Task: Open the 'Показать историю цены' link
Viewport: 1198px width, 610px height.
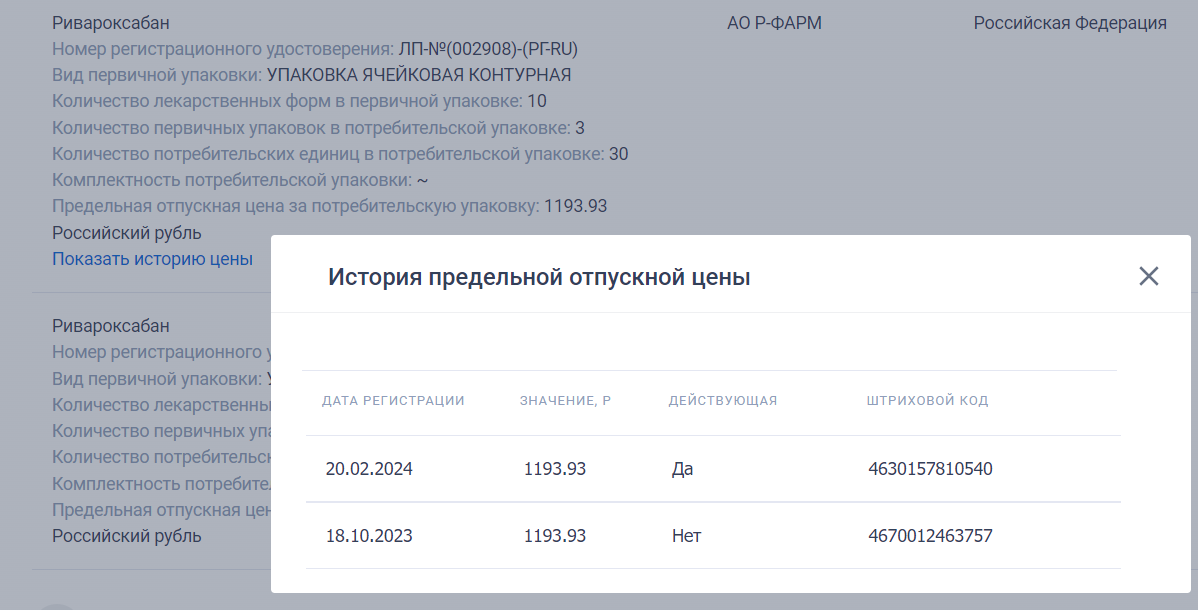Action: pos(152,259)
